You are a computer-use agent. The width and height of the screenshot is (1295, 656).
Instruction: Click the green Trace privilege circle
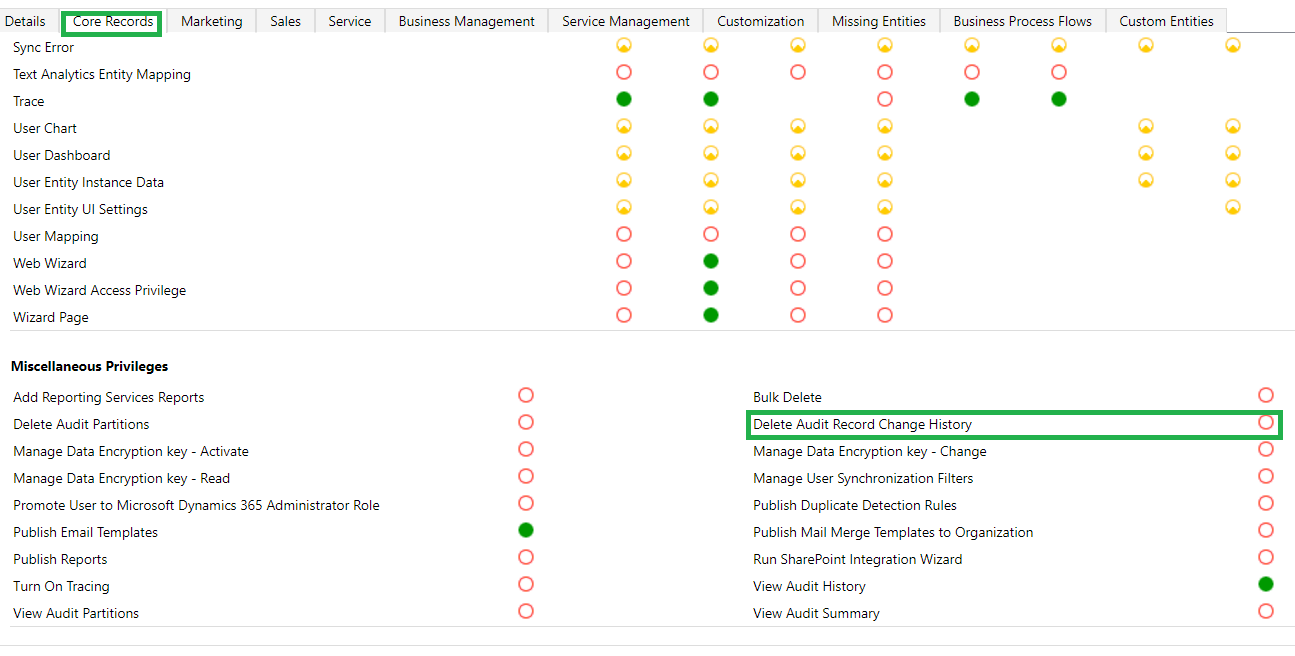(624, 99)
